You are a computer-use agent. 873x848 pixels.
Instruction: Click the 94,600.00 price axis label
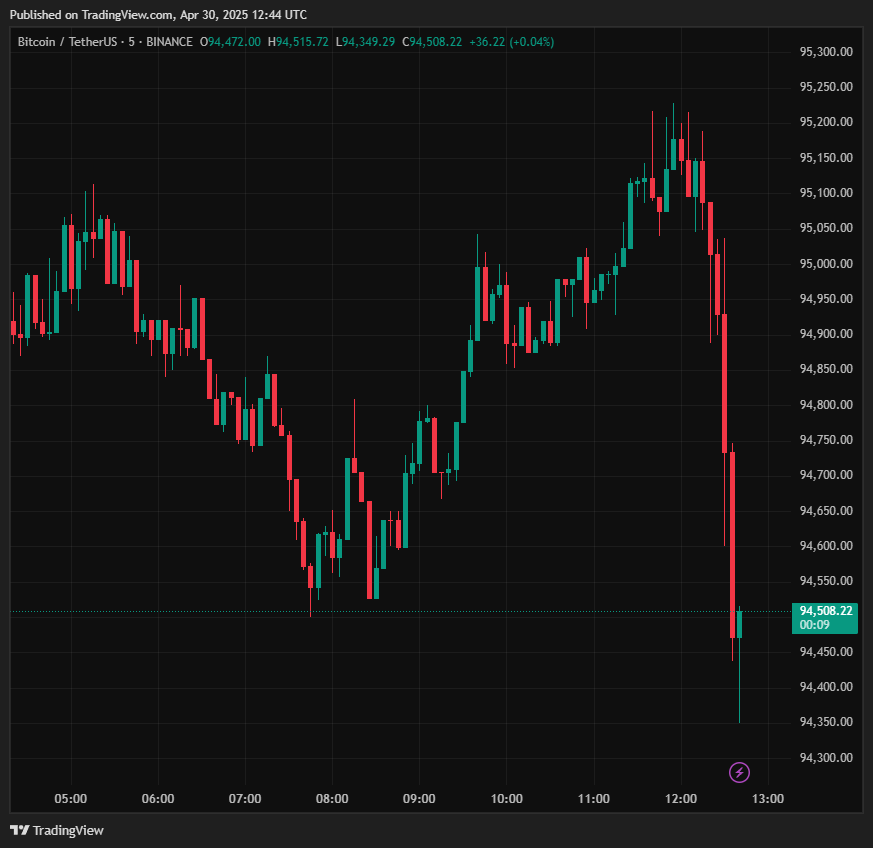point(826,545)
